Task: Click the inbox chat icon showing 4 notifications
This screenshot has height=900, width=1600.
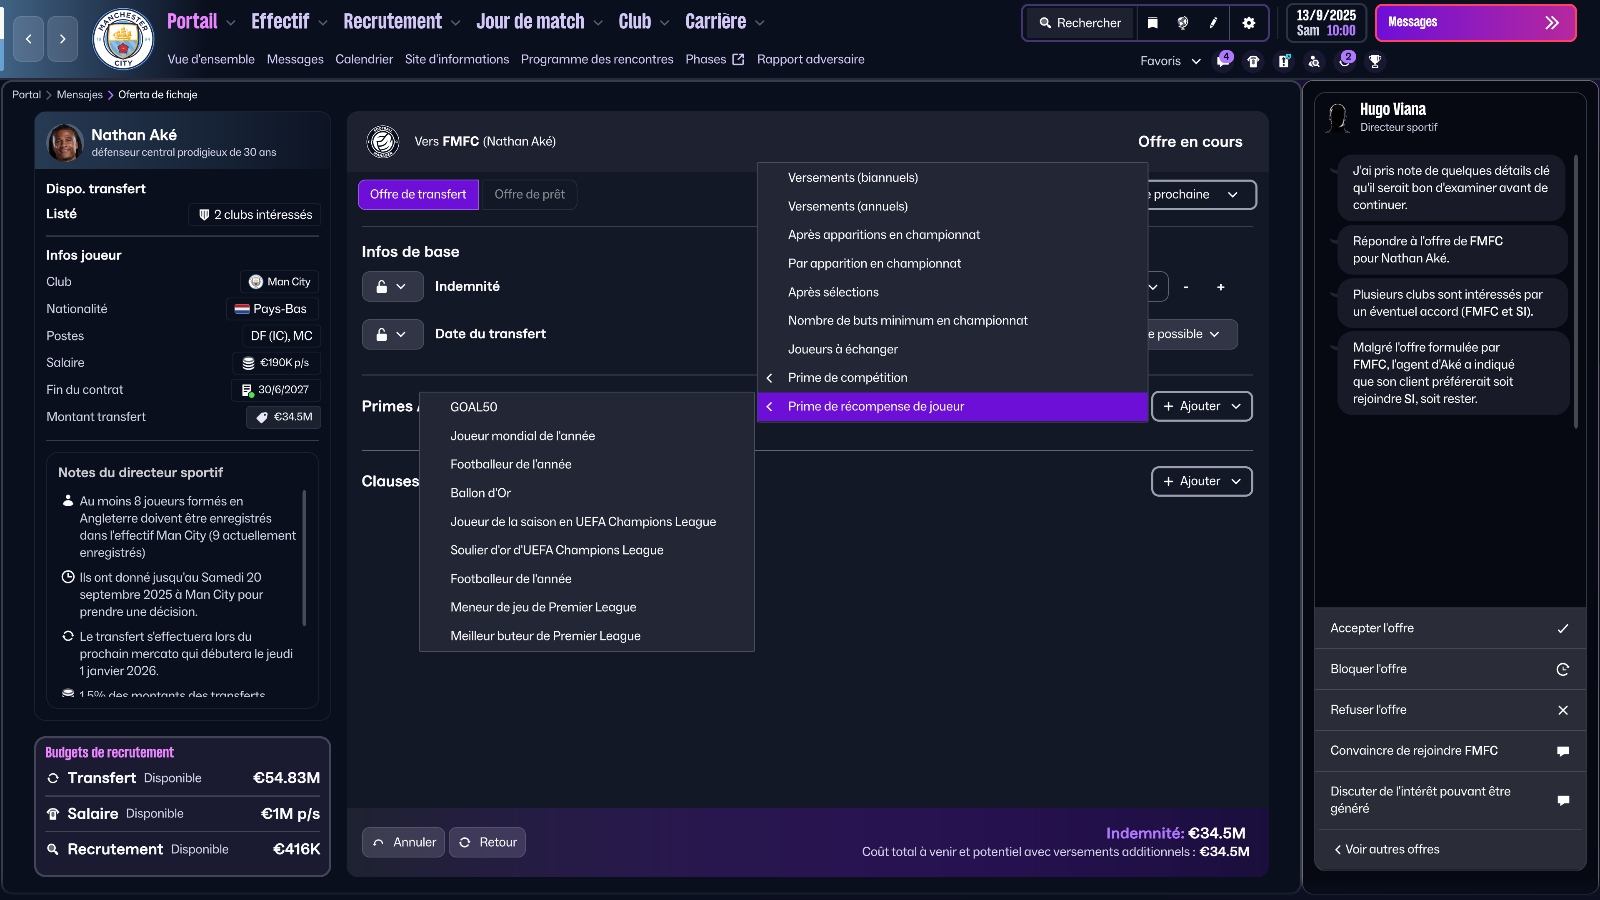Action: (x=1223, y=62)
